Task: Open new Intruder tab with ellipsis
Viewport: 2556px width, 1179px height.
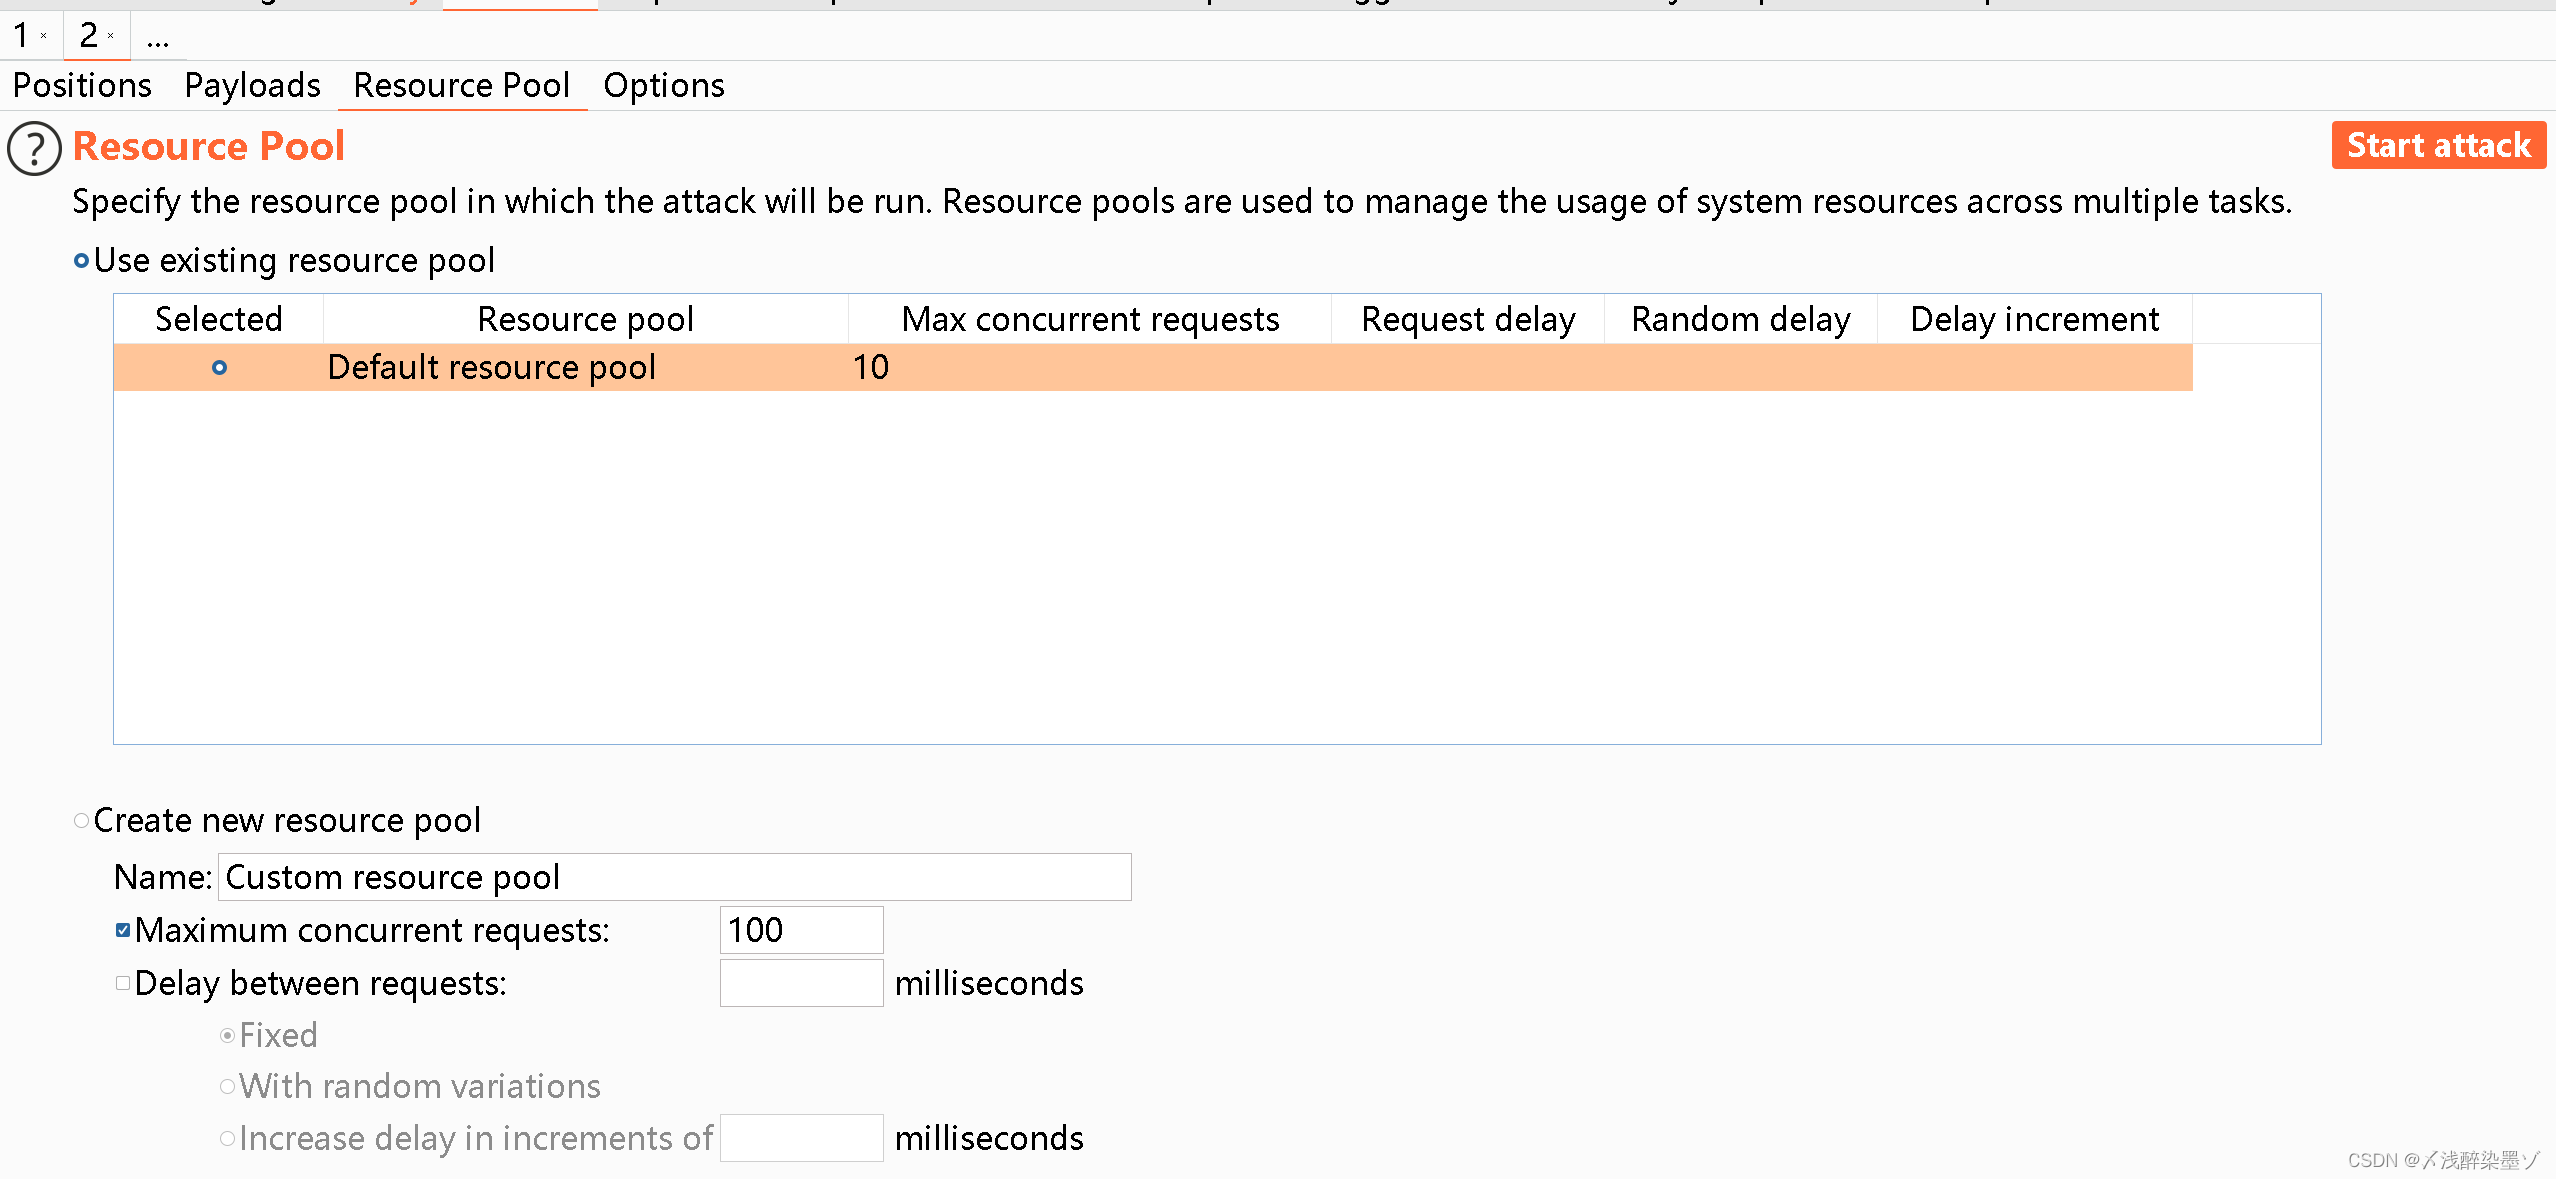Action: pos(157,38)
